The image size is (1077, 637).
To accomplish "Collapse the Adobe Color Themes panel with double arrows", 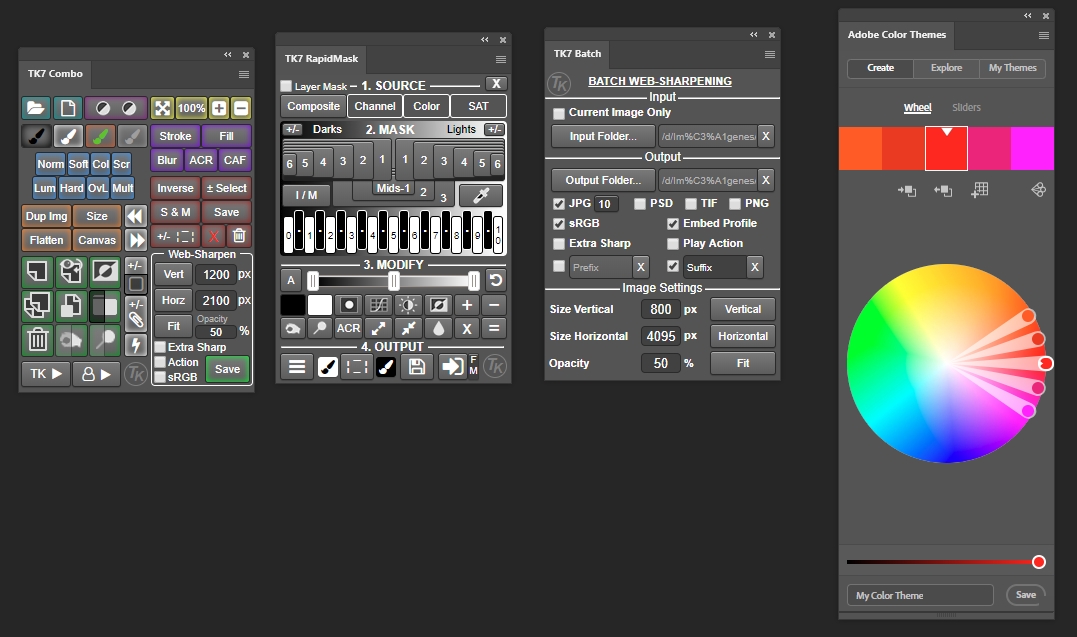I will tap(1028, 16).
